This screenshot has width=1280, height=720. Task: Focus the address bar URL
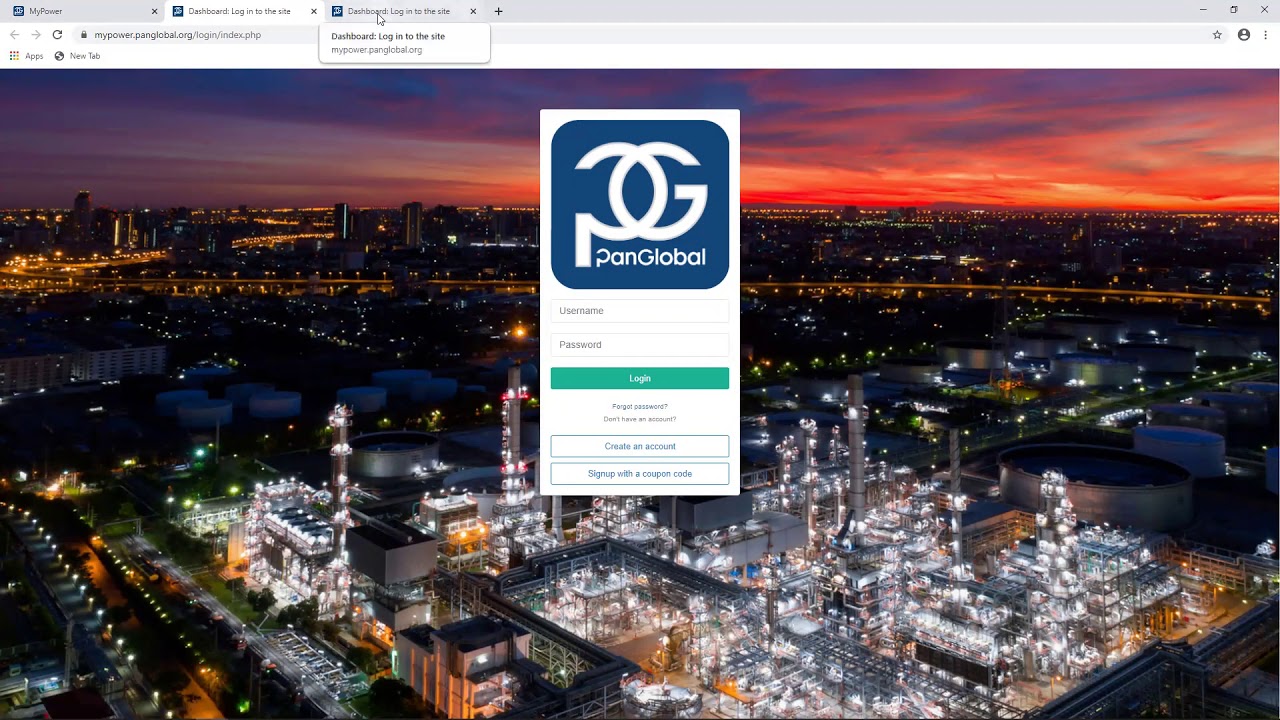click(x=178, y=34)
